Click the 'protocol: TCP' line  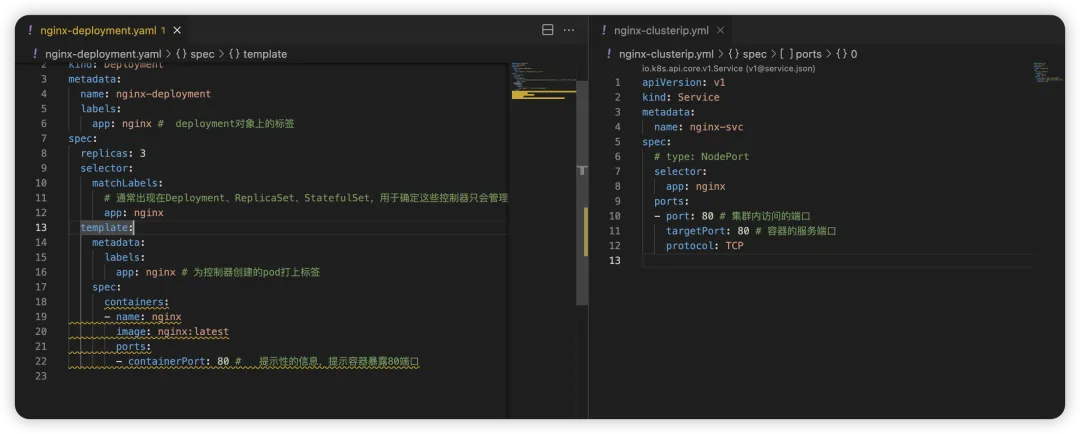click(x=705, y=245)
